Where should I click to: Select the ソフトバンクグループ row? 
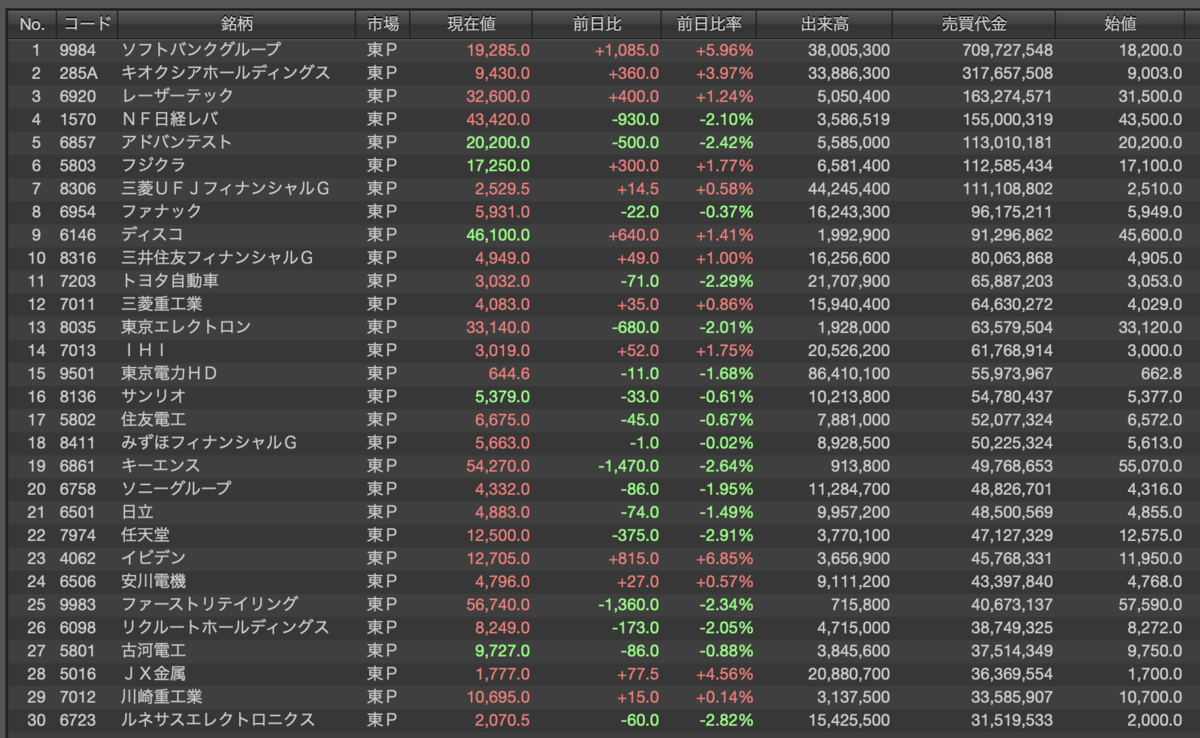click(602, 49)
